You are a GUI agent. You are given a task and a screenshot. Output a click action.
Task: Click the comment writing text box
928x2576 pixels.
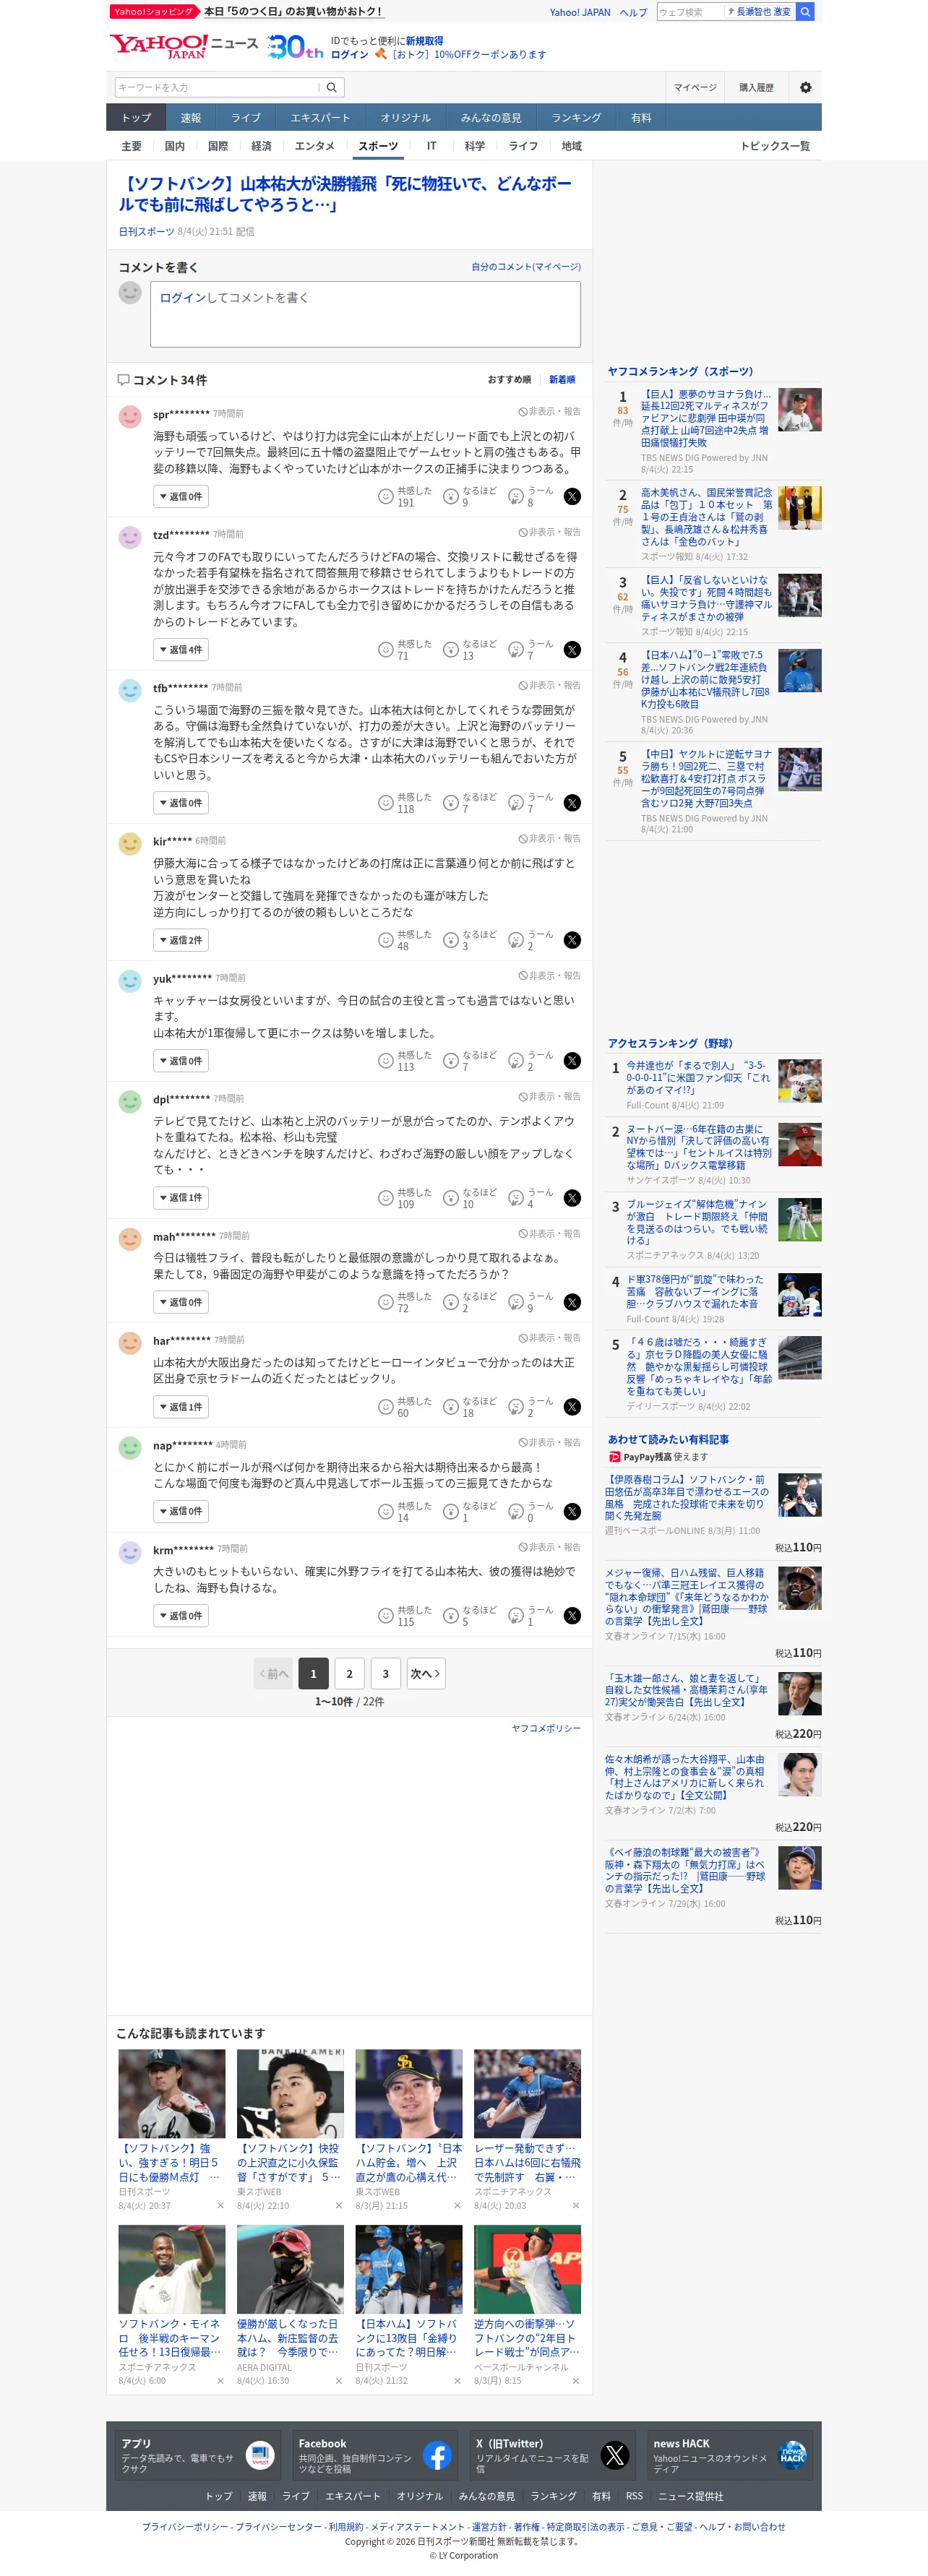coord(366,314)
